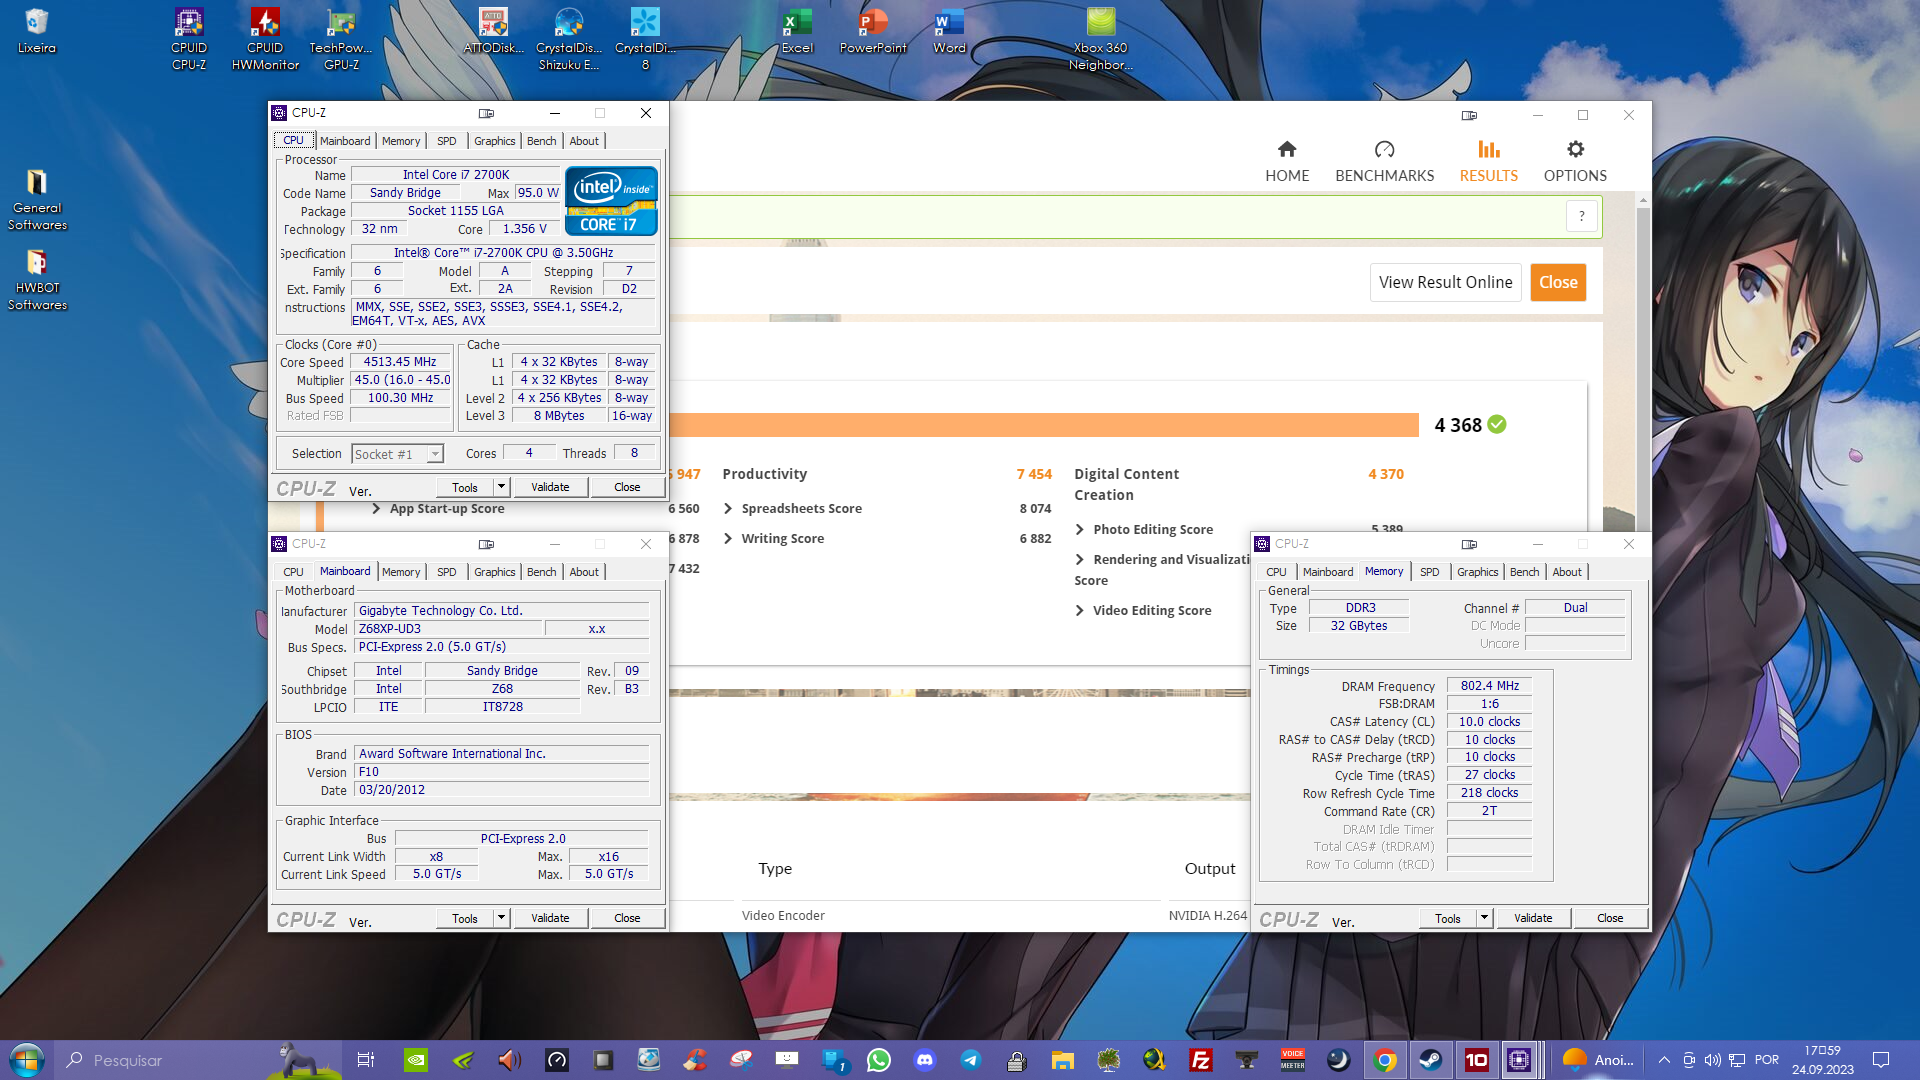The image size is (1920, 1080).
Task: Open Excel desktop shortcut
Action: (797, 32)
